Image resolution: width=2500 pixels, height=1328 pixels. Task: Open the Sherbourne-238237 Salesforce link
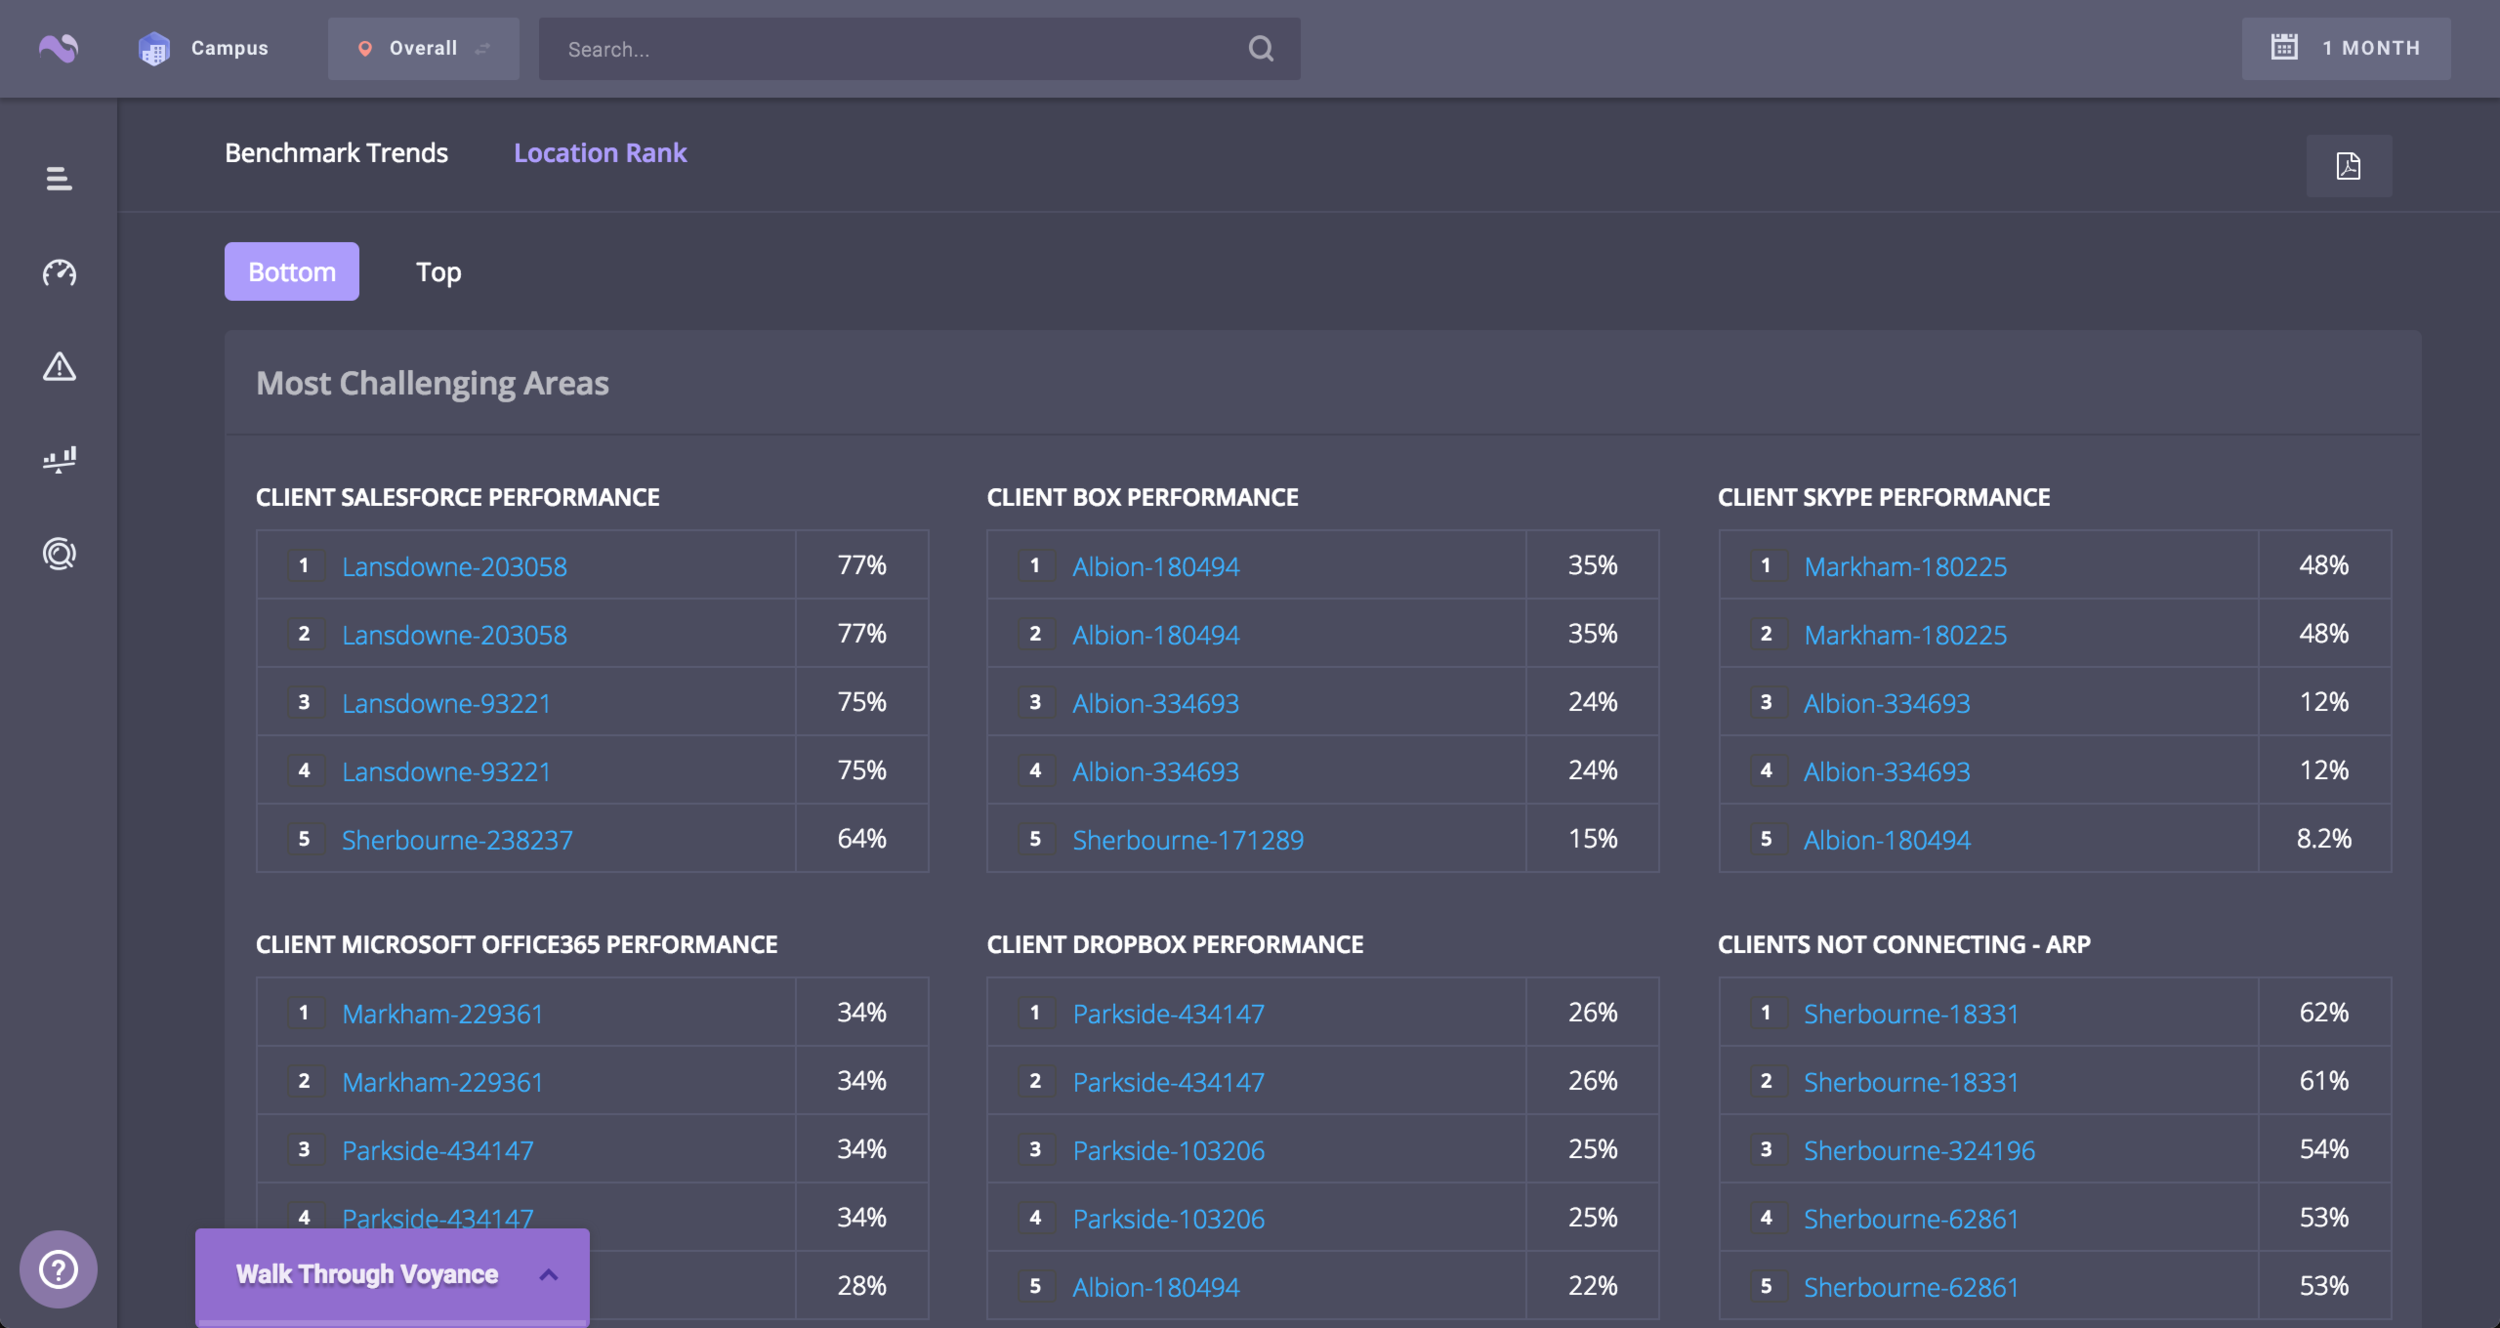coord(457,839)
